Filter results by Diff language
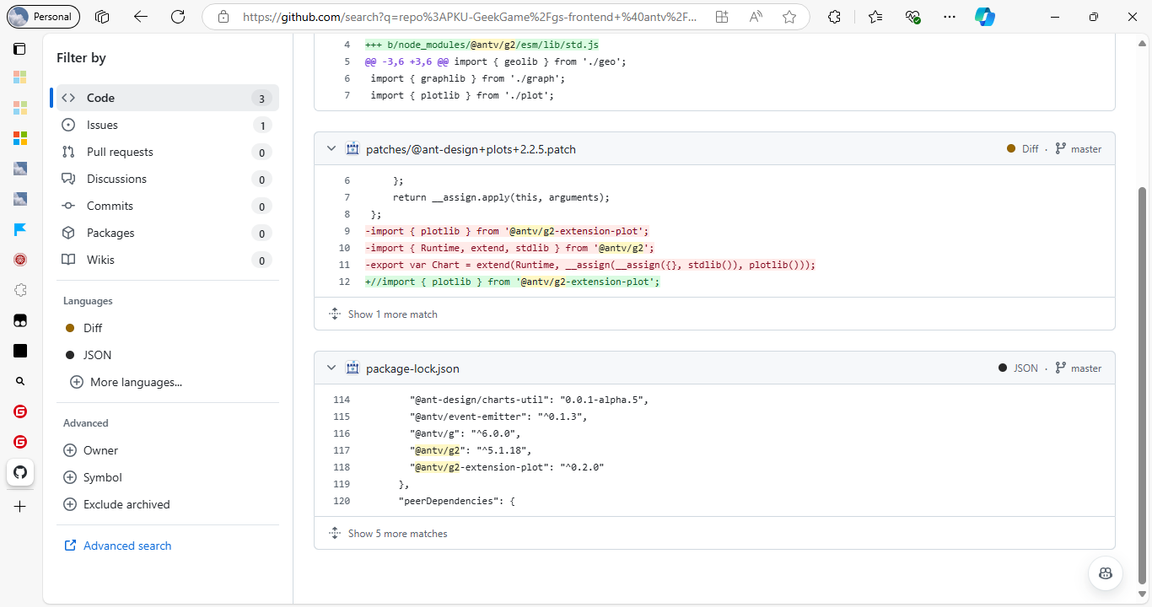Screen dimensions: 1152x607 coord(92,328)
